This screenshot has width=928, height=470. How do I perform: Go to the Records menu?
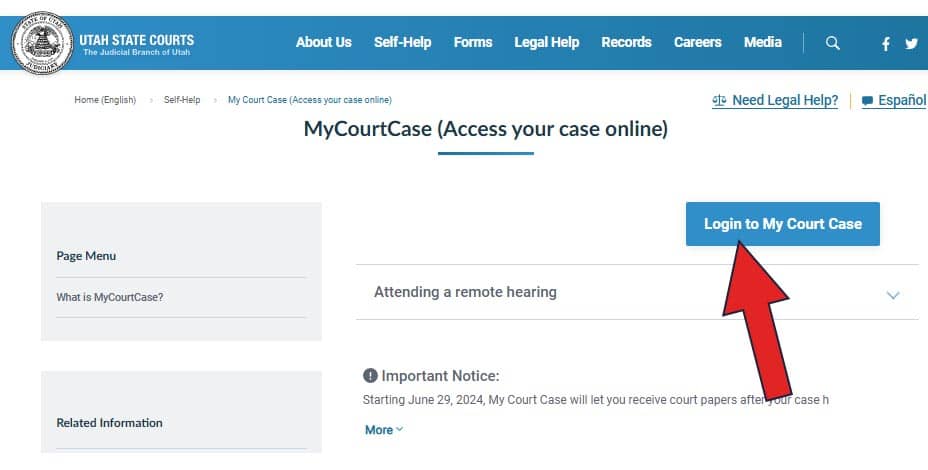626,42
